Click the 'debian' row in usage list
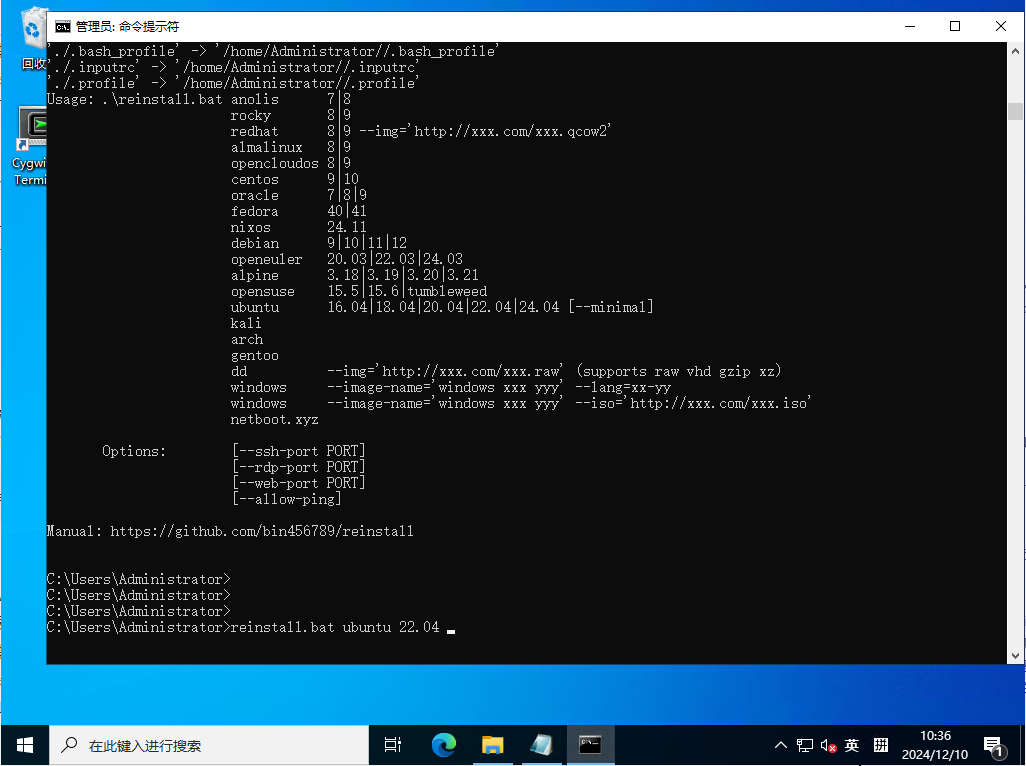The image size is (1026, 766). [x=319, y=243]
